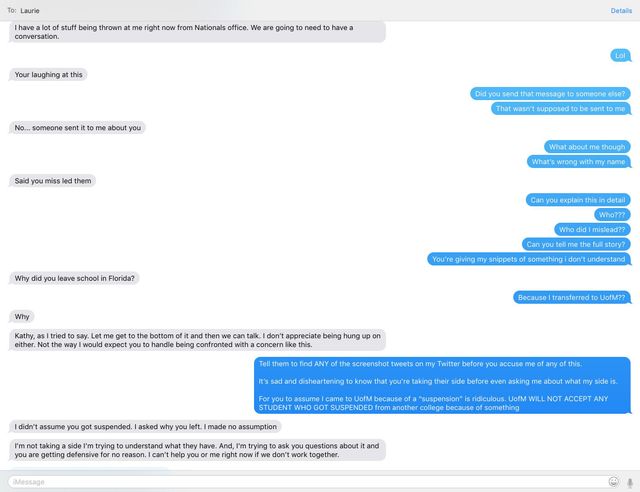Open the emoji picker icon
The width and height of the screenshot is (640, 492).
(x=613, y=482)
